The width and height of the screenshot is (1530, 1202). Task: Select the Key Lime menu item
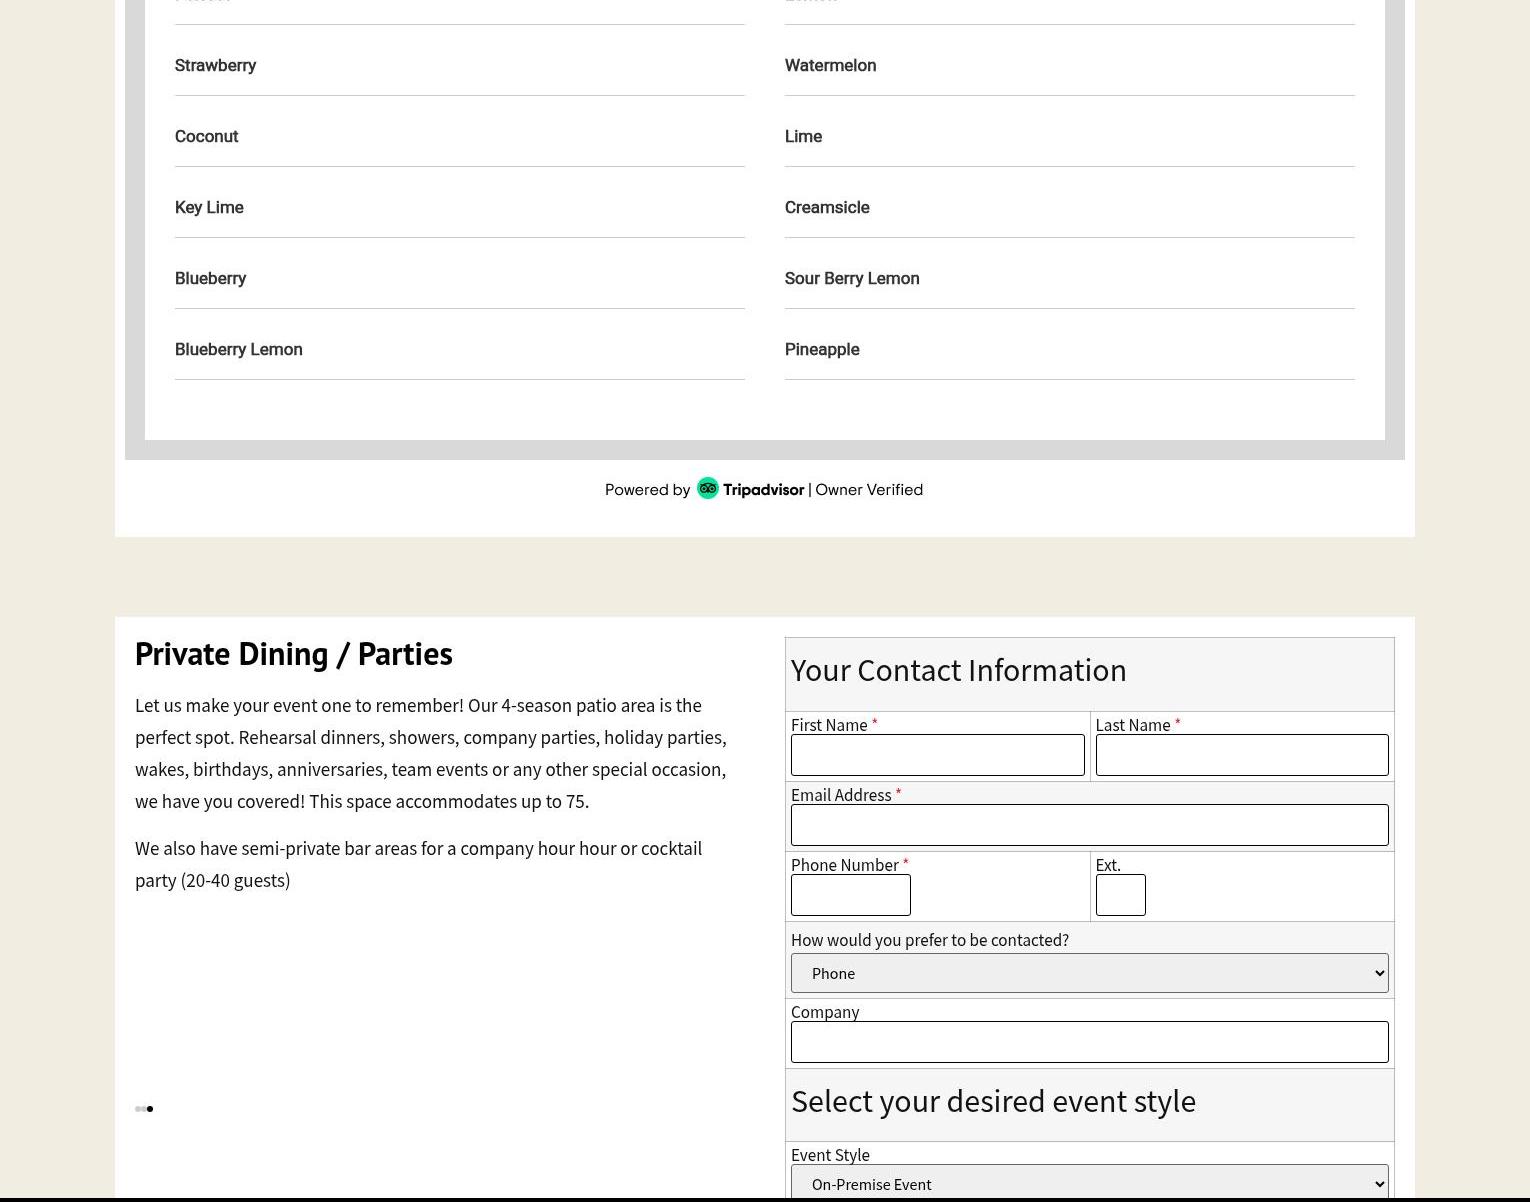coord(209,207)
